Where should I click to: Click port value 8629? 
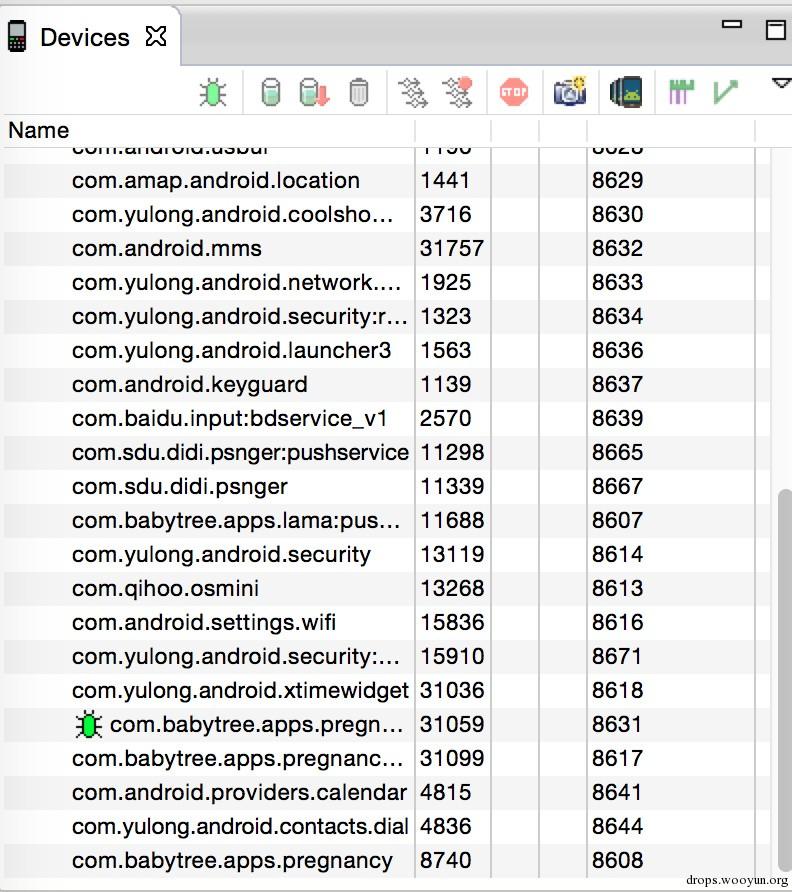(617, 181)
